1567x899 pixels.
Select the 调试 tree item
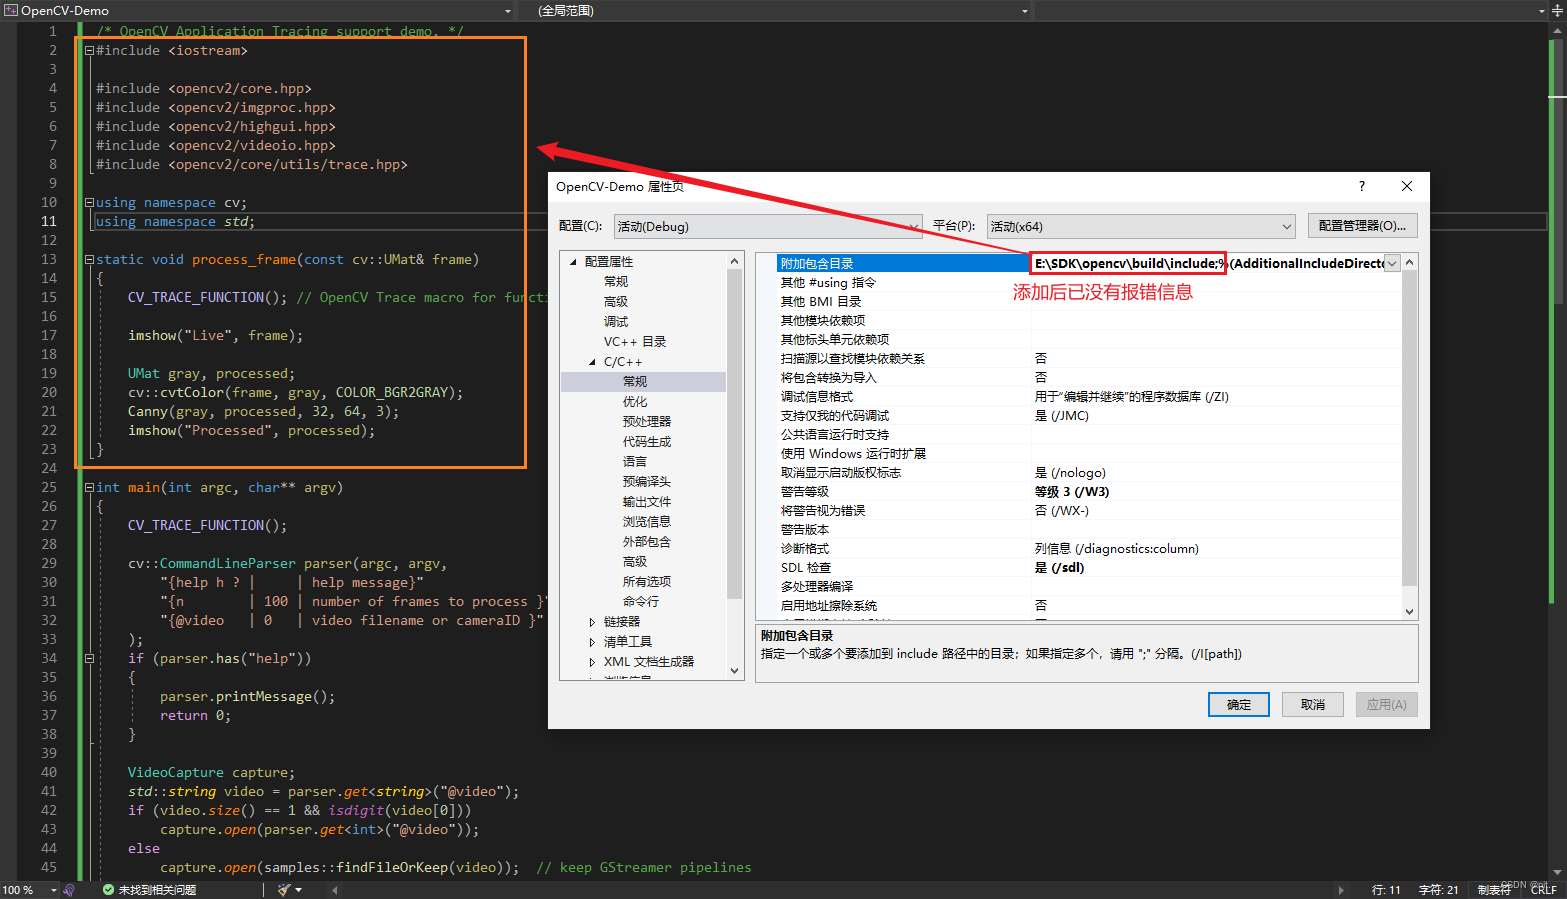[x=616, y=322]
